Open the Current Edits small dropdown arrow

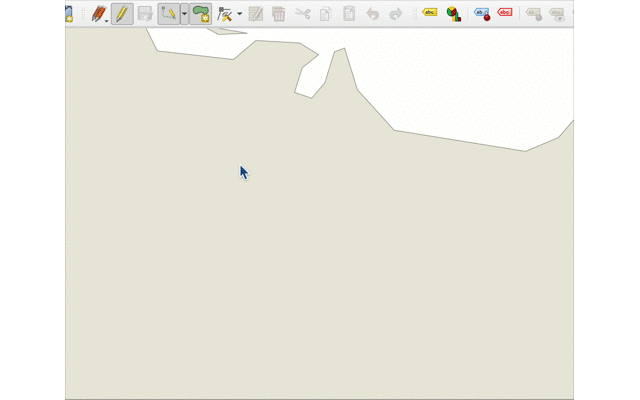[107, 21]
